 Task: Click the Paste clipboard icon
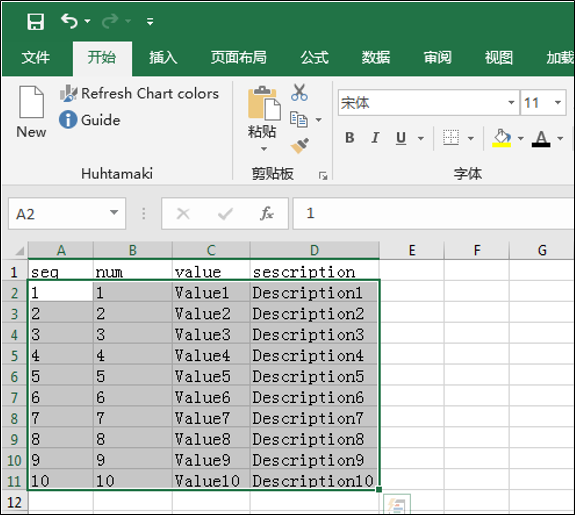[x=264, y=103]
